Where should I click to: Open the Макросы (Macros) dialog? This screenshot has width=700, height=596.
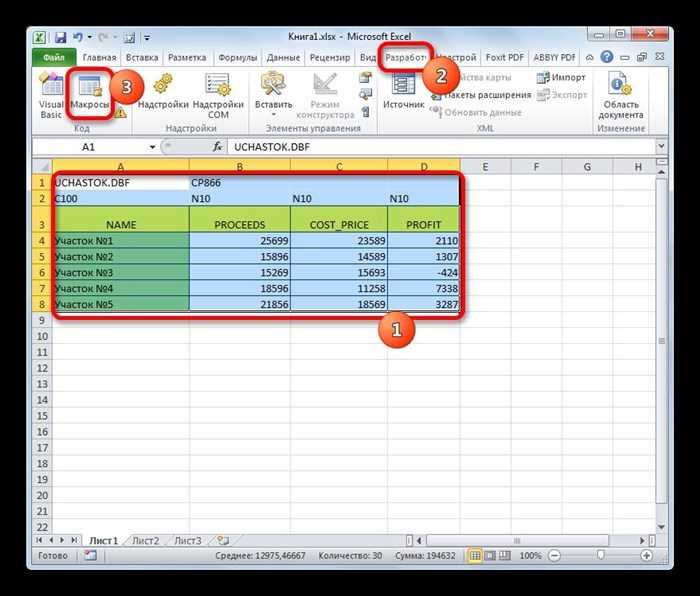coord(90,93)
